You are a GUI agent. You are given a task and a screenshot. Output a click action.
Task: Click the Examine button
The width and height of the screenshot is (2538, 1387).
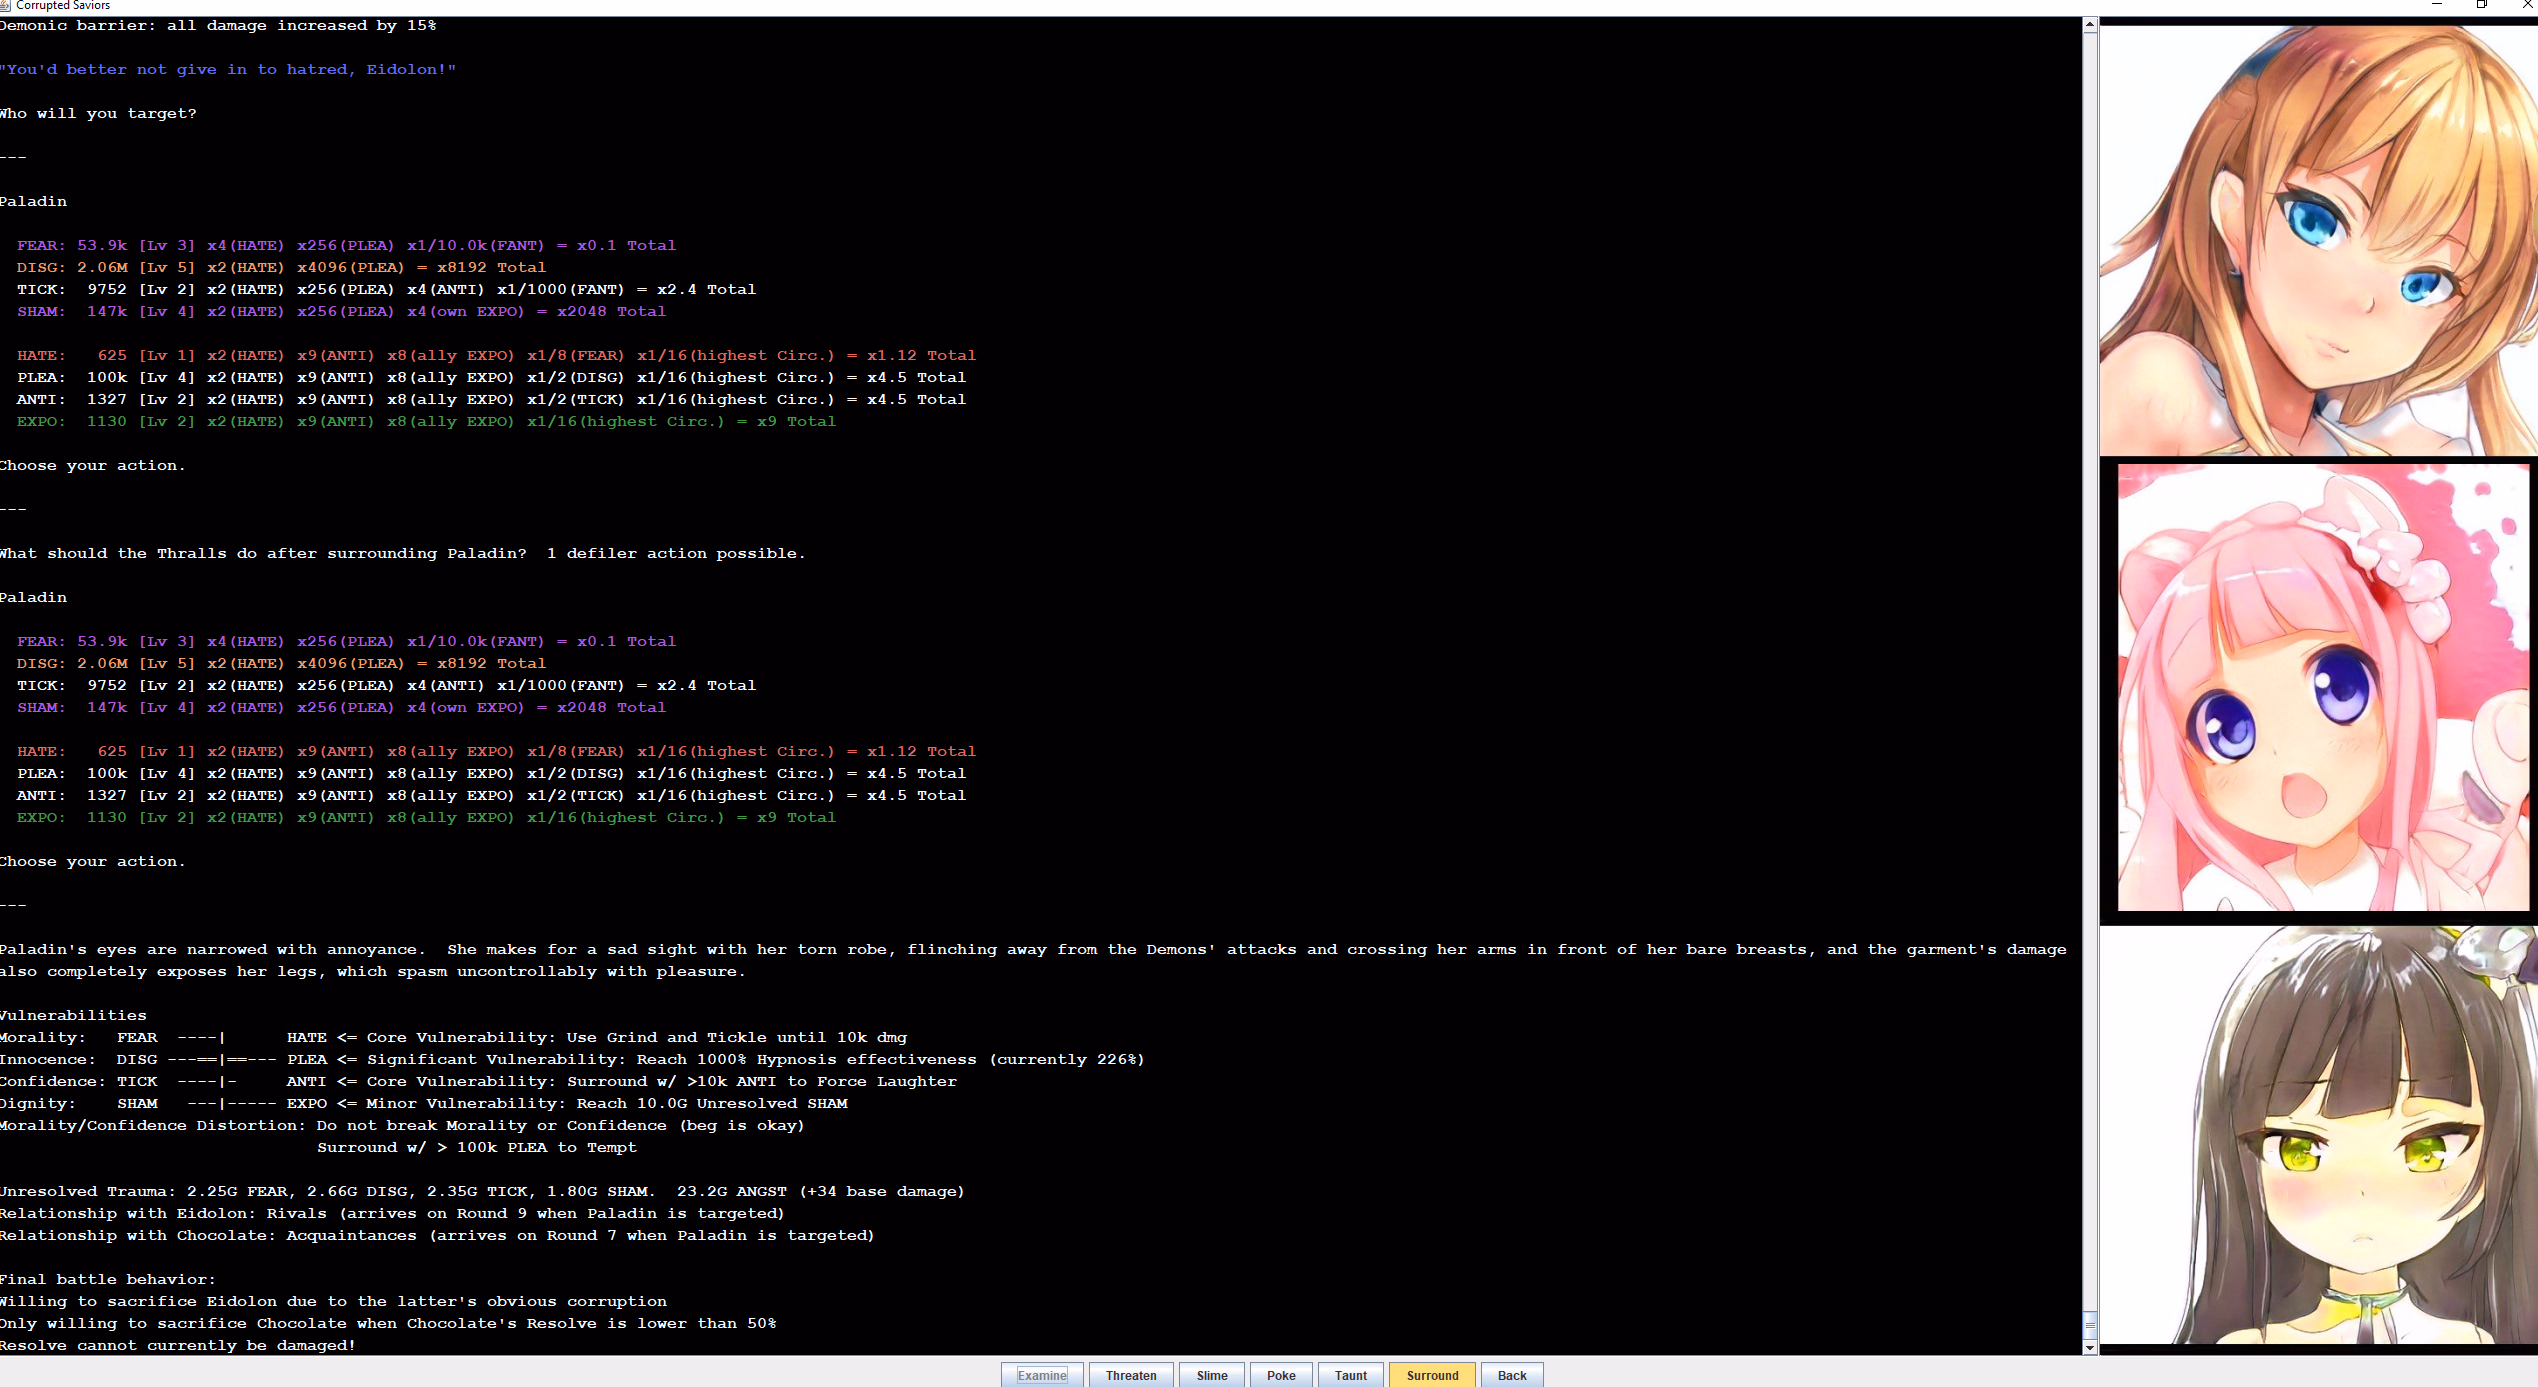1041,1375
